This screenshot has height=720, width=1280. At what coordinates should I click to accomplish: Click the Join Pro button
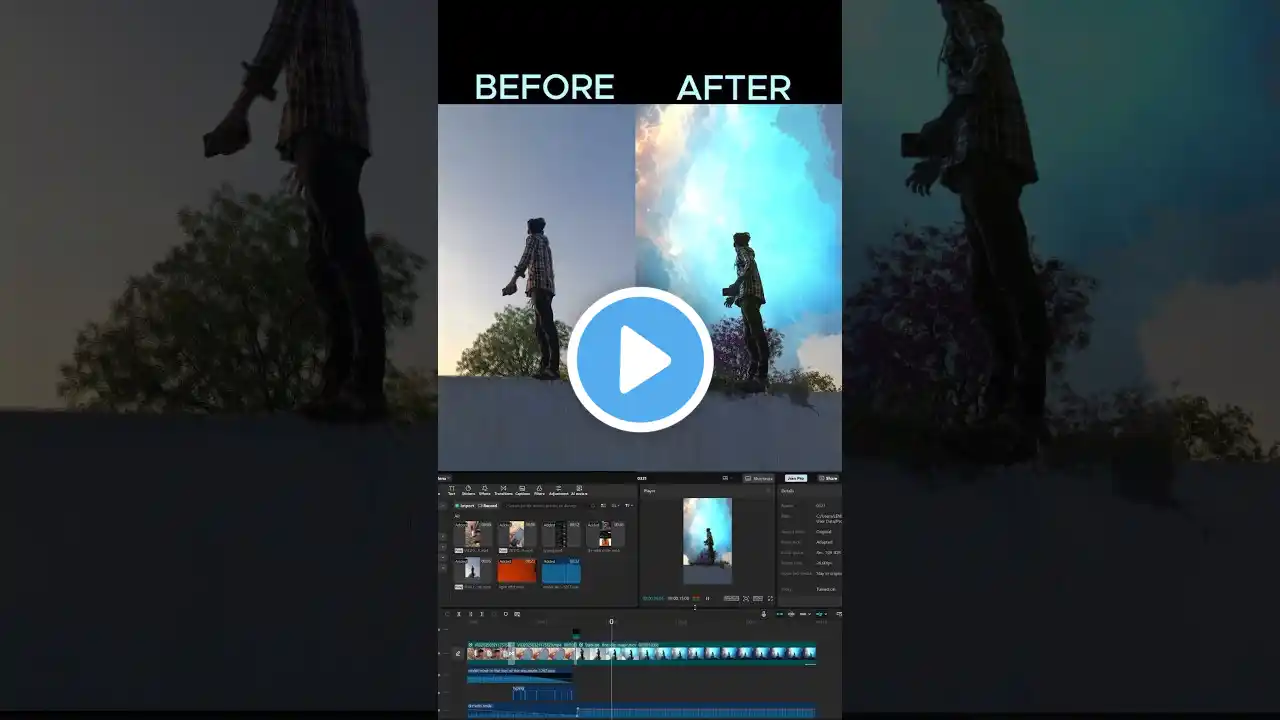tap(796, 478)
